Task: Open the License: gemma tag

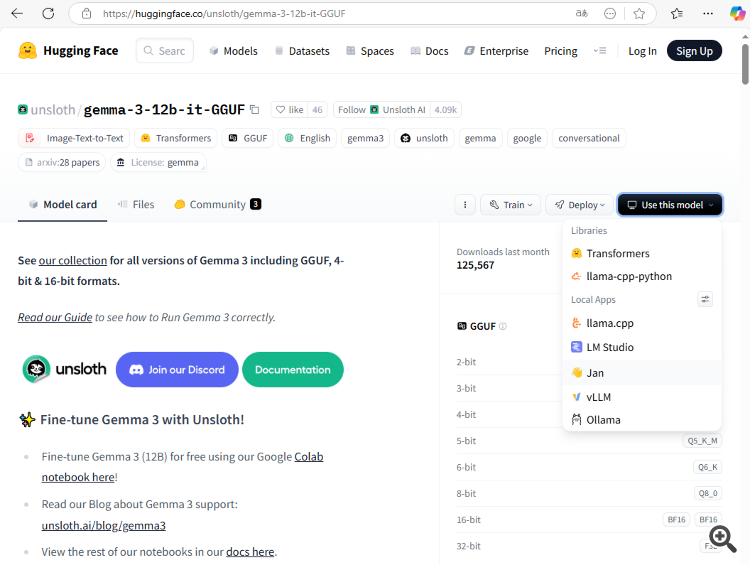Action: [x=158, y=163]
